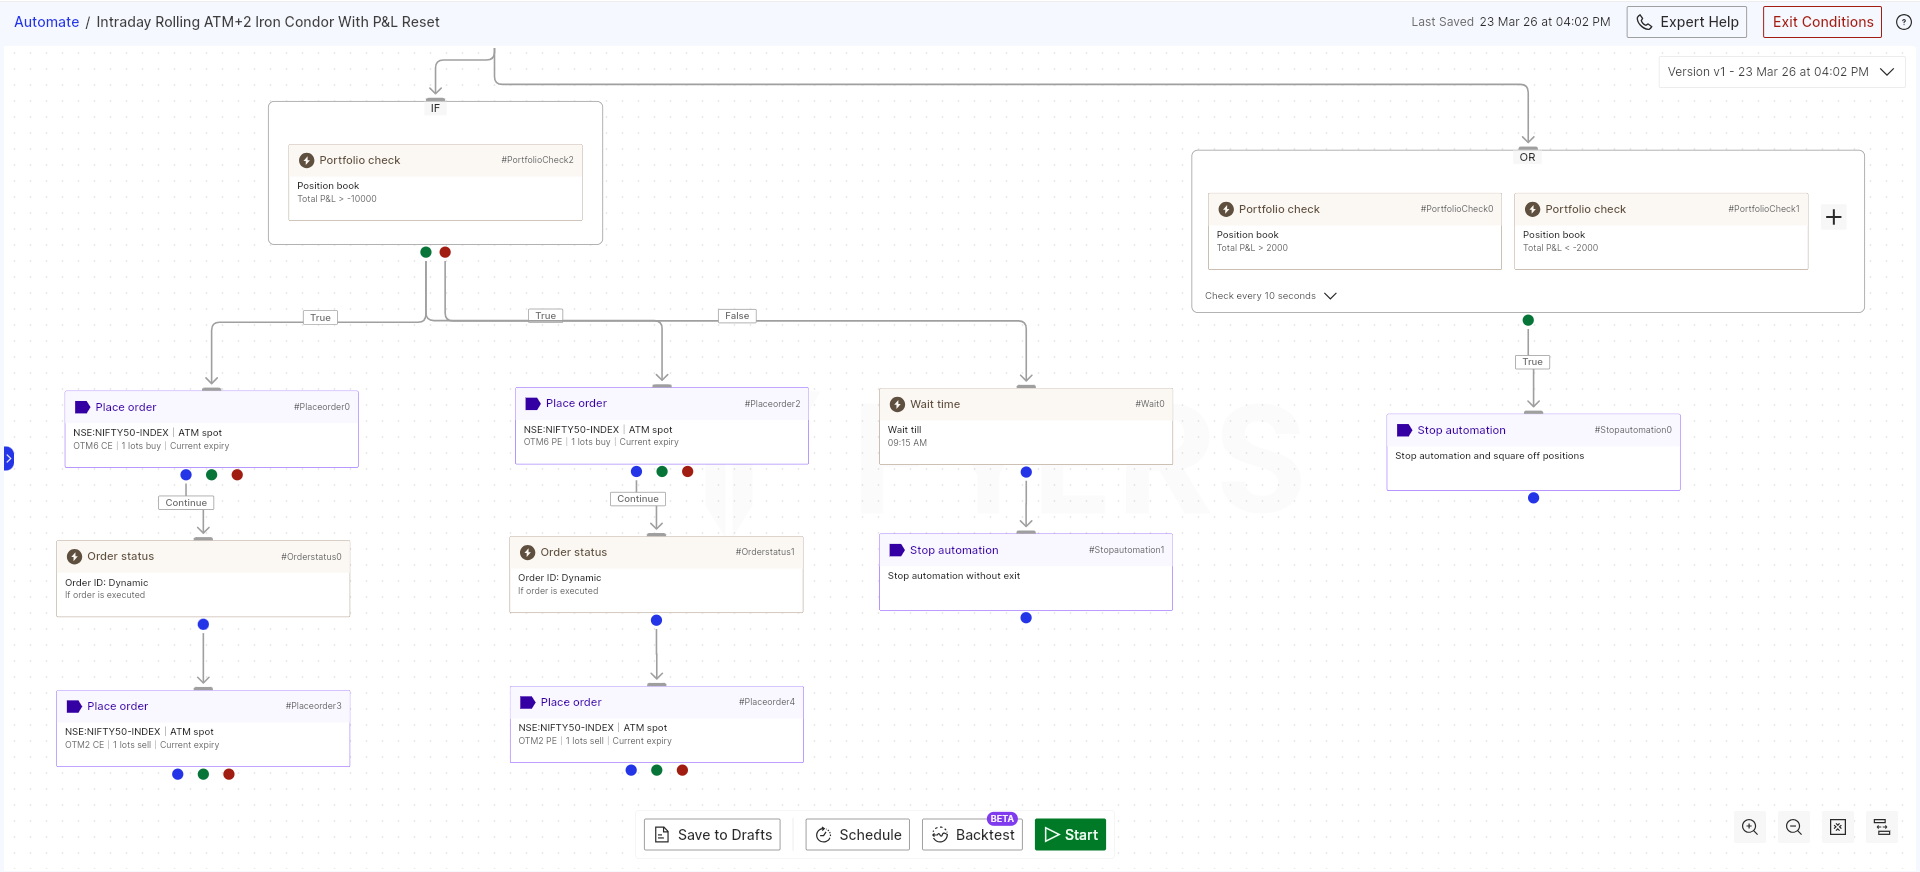Click the Expert Help button
Screen dimensions: 1920x872
(1687, 22)
